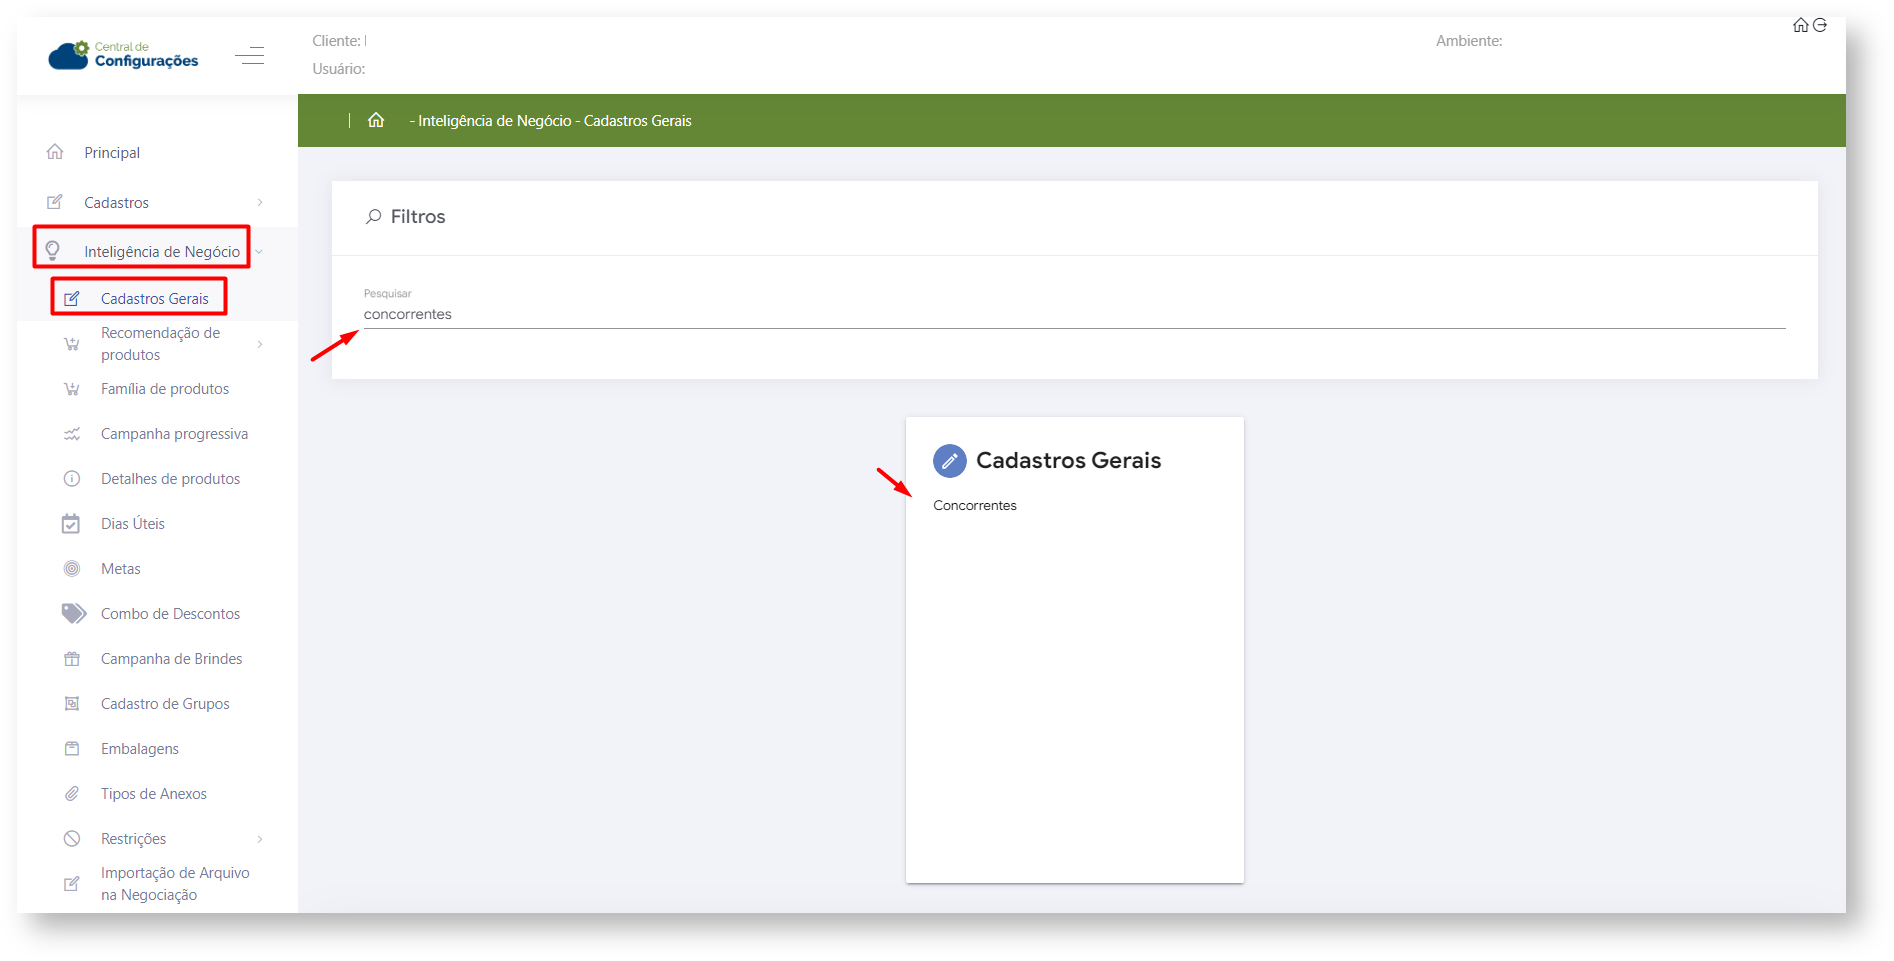The image size is (1894, 961).
Task: Open Campanha progressiva in the sidebar
Action: pos(174,434)
